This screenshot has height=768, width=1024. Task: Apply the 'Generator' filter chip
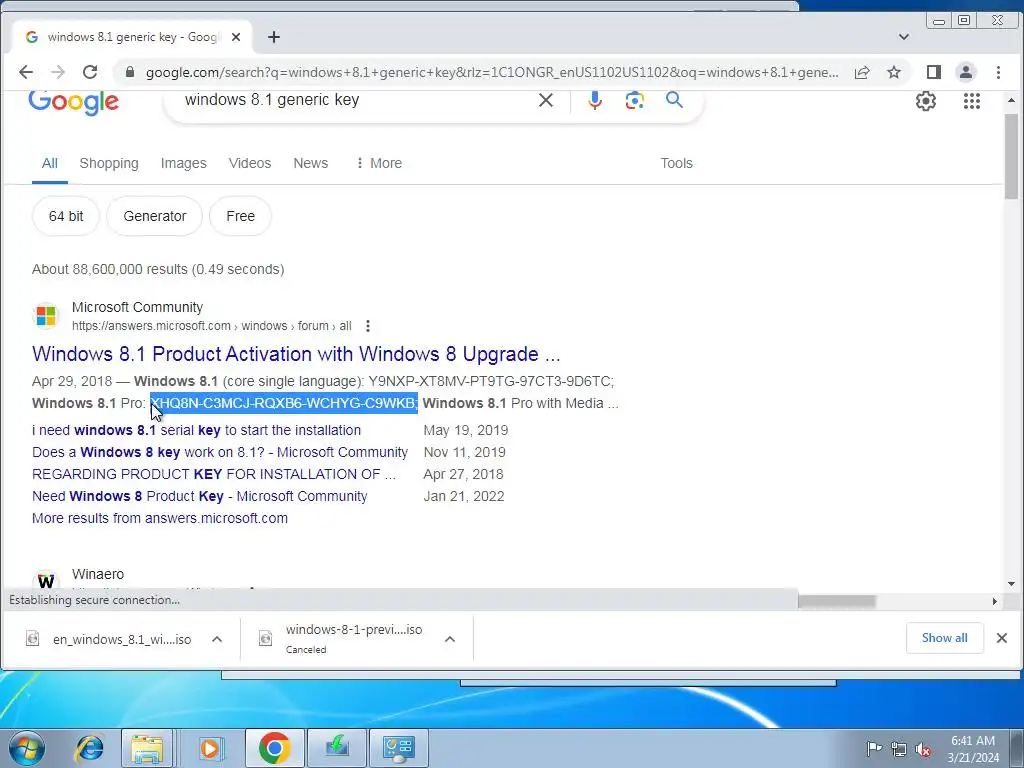tap(155, 216)
